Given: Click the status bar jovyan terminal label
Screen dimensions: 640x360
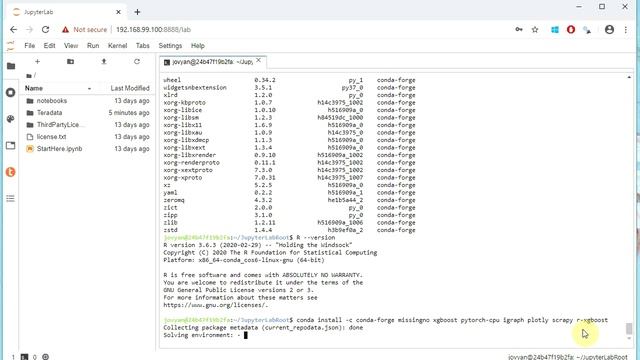Looking at the screenshot, I should tap(567, 357).
